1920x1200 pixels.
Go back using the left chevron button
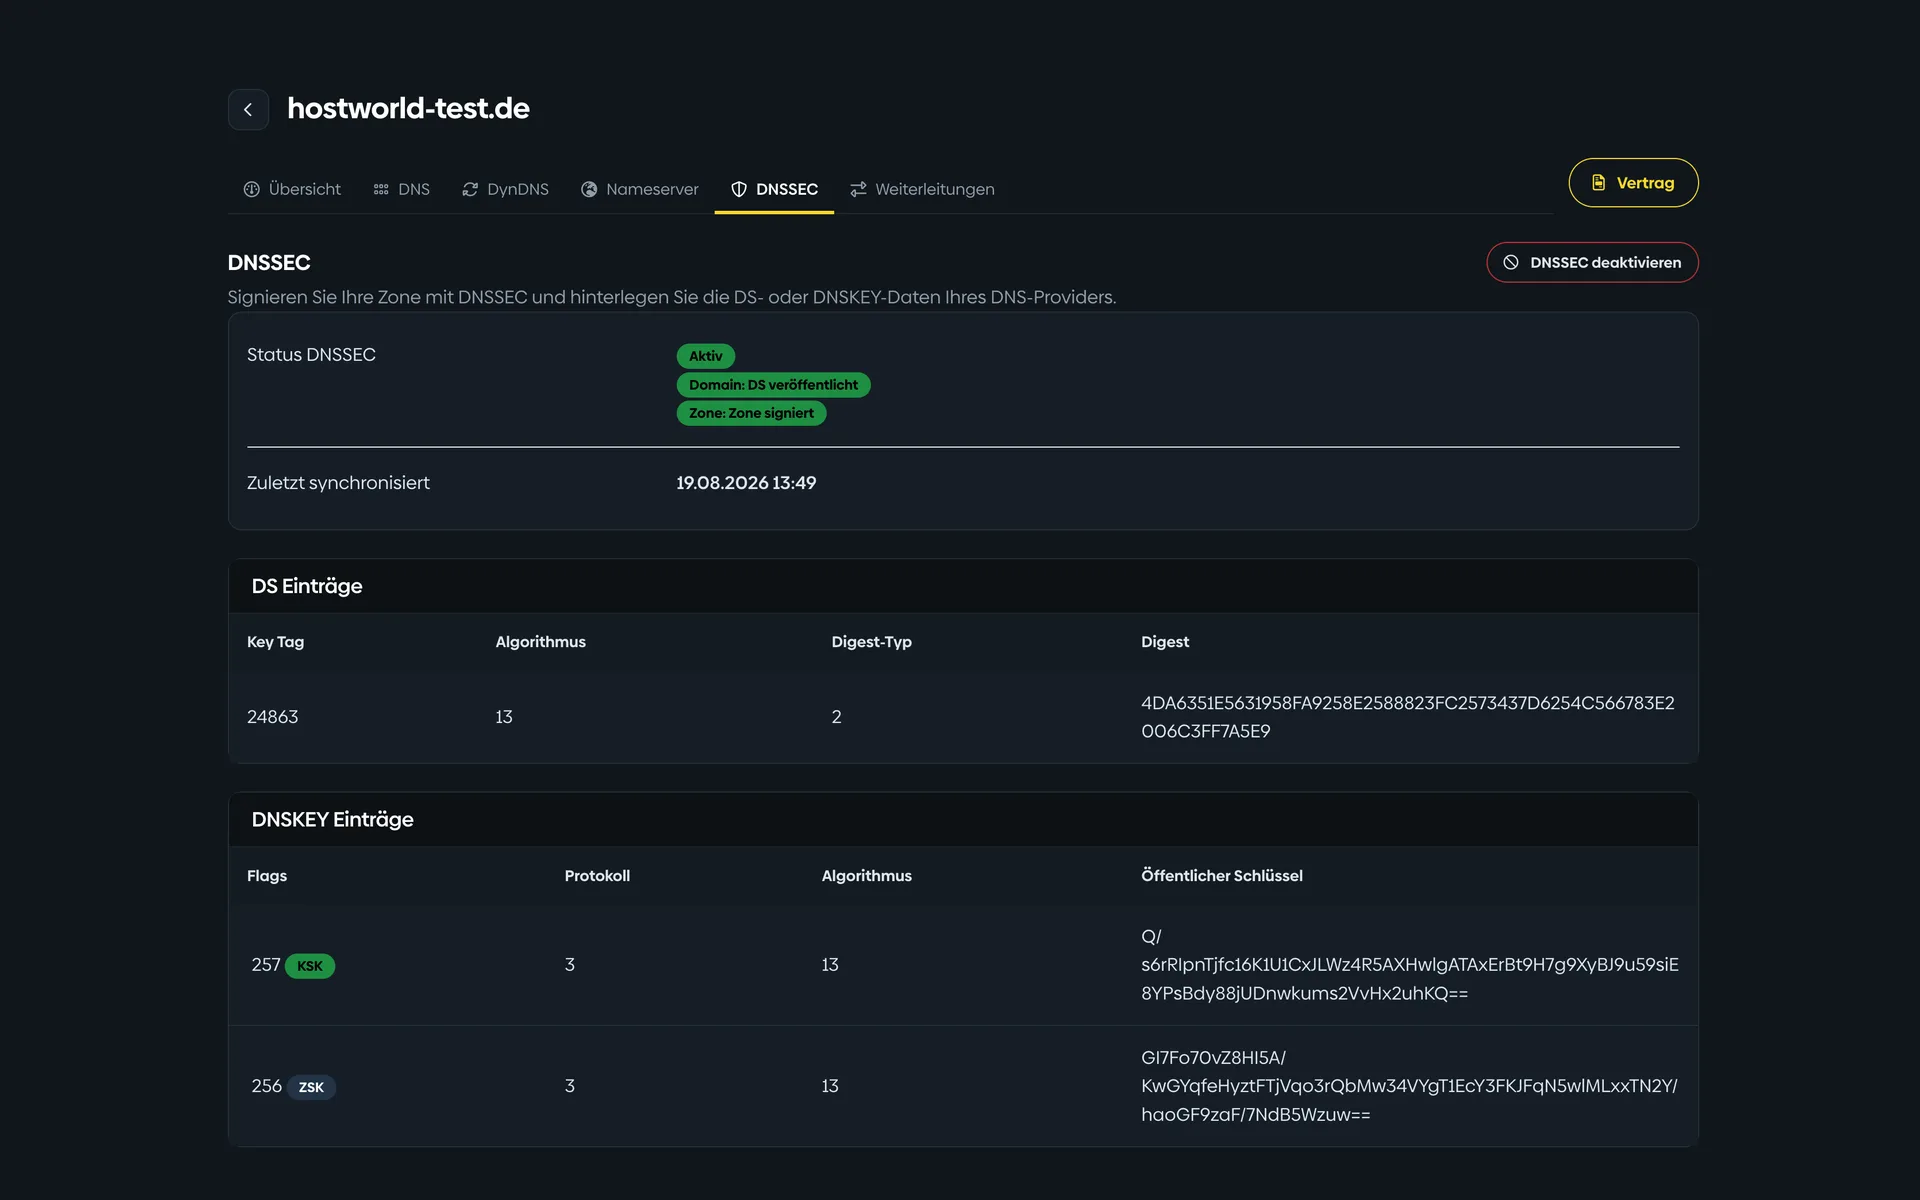(x=248, y=110)
